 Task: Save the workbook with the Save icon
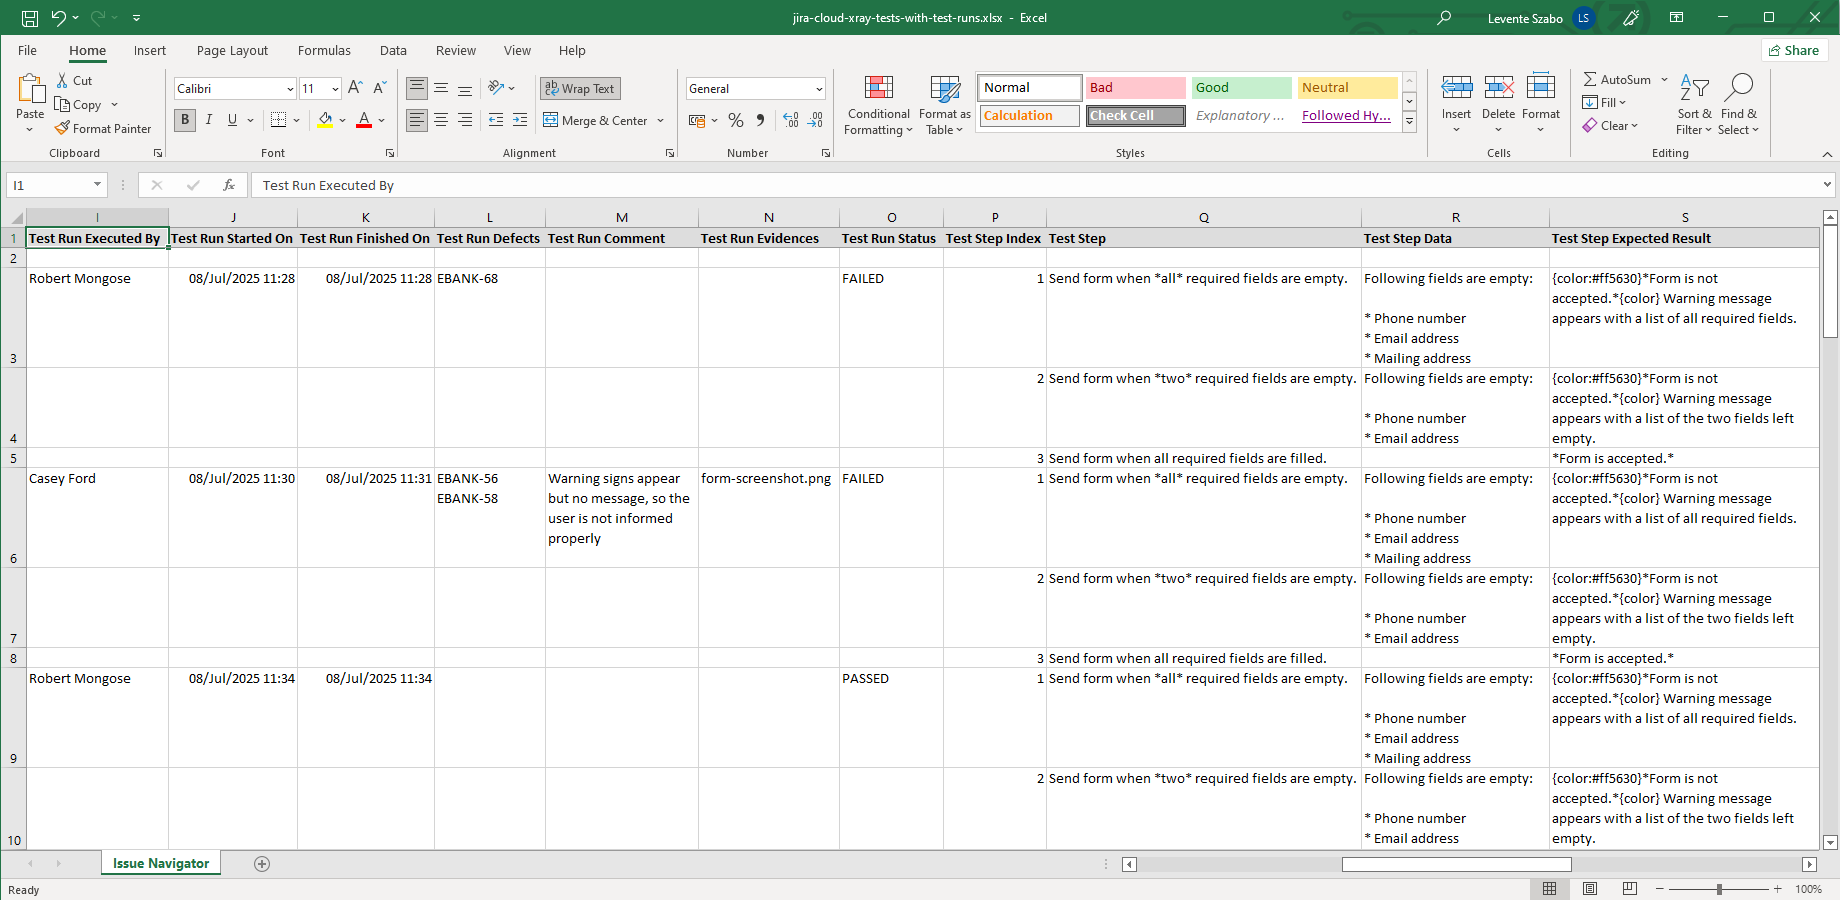point(30,18)
